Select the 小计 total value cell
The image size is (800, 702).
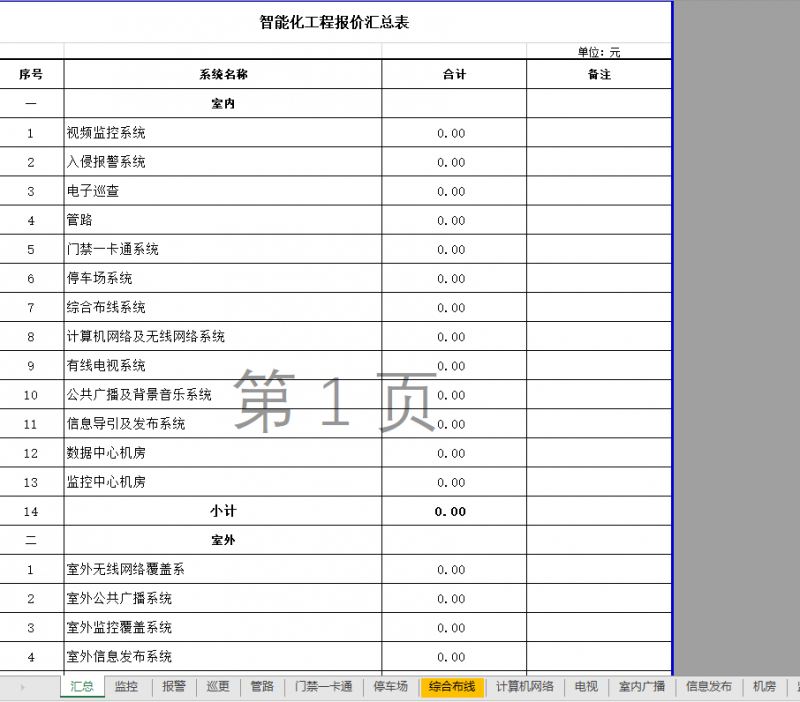pyautogui.click(x=452, y=511)
